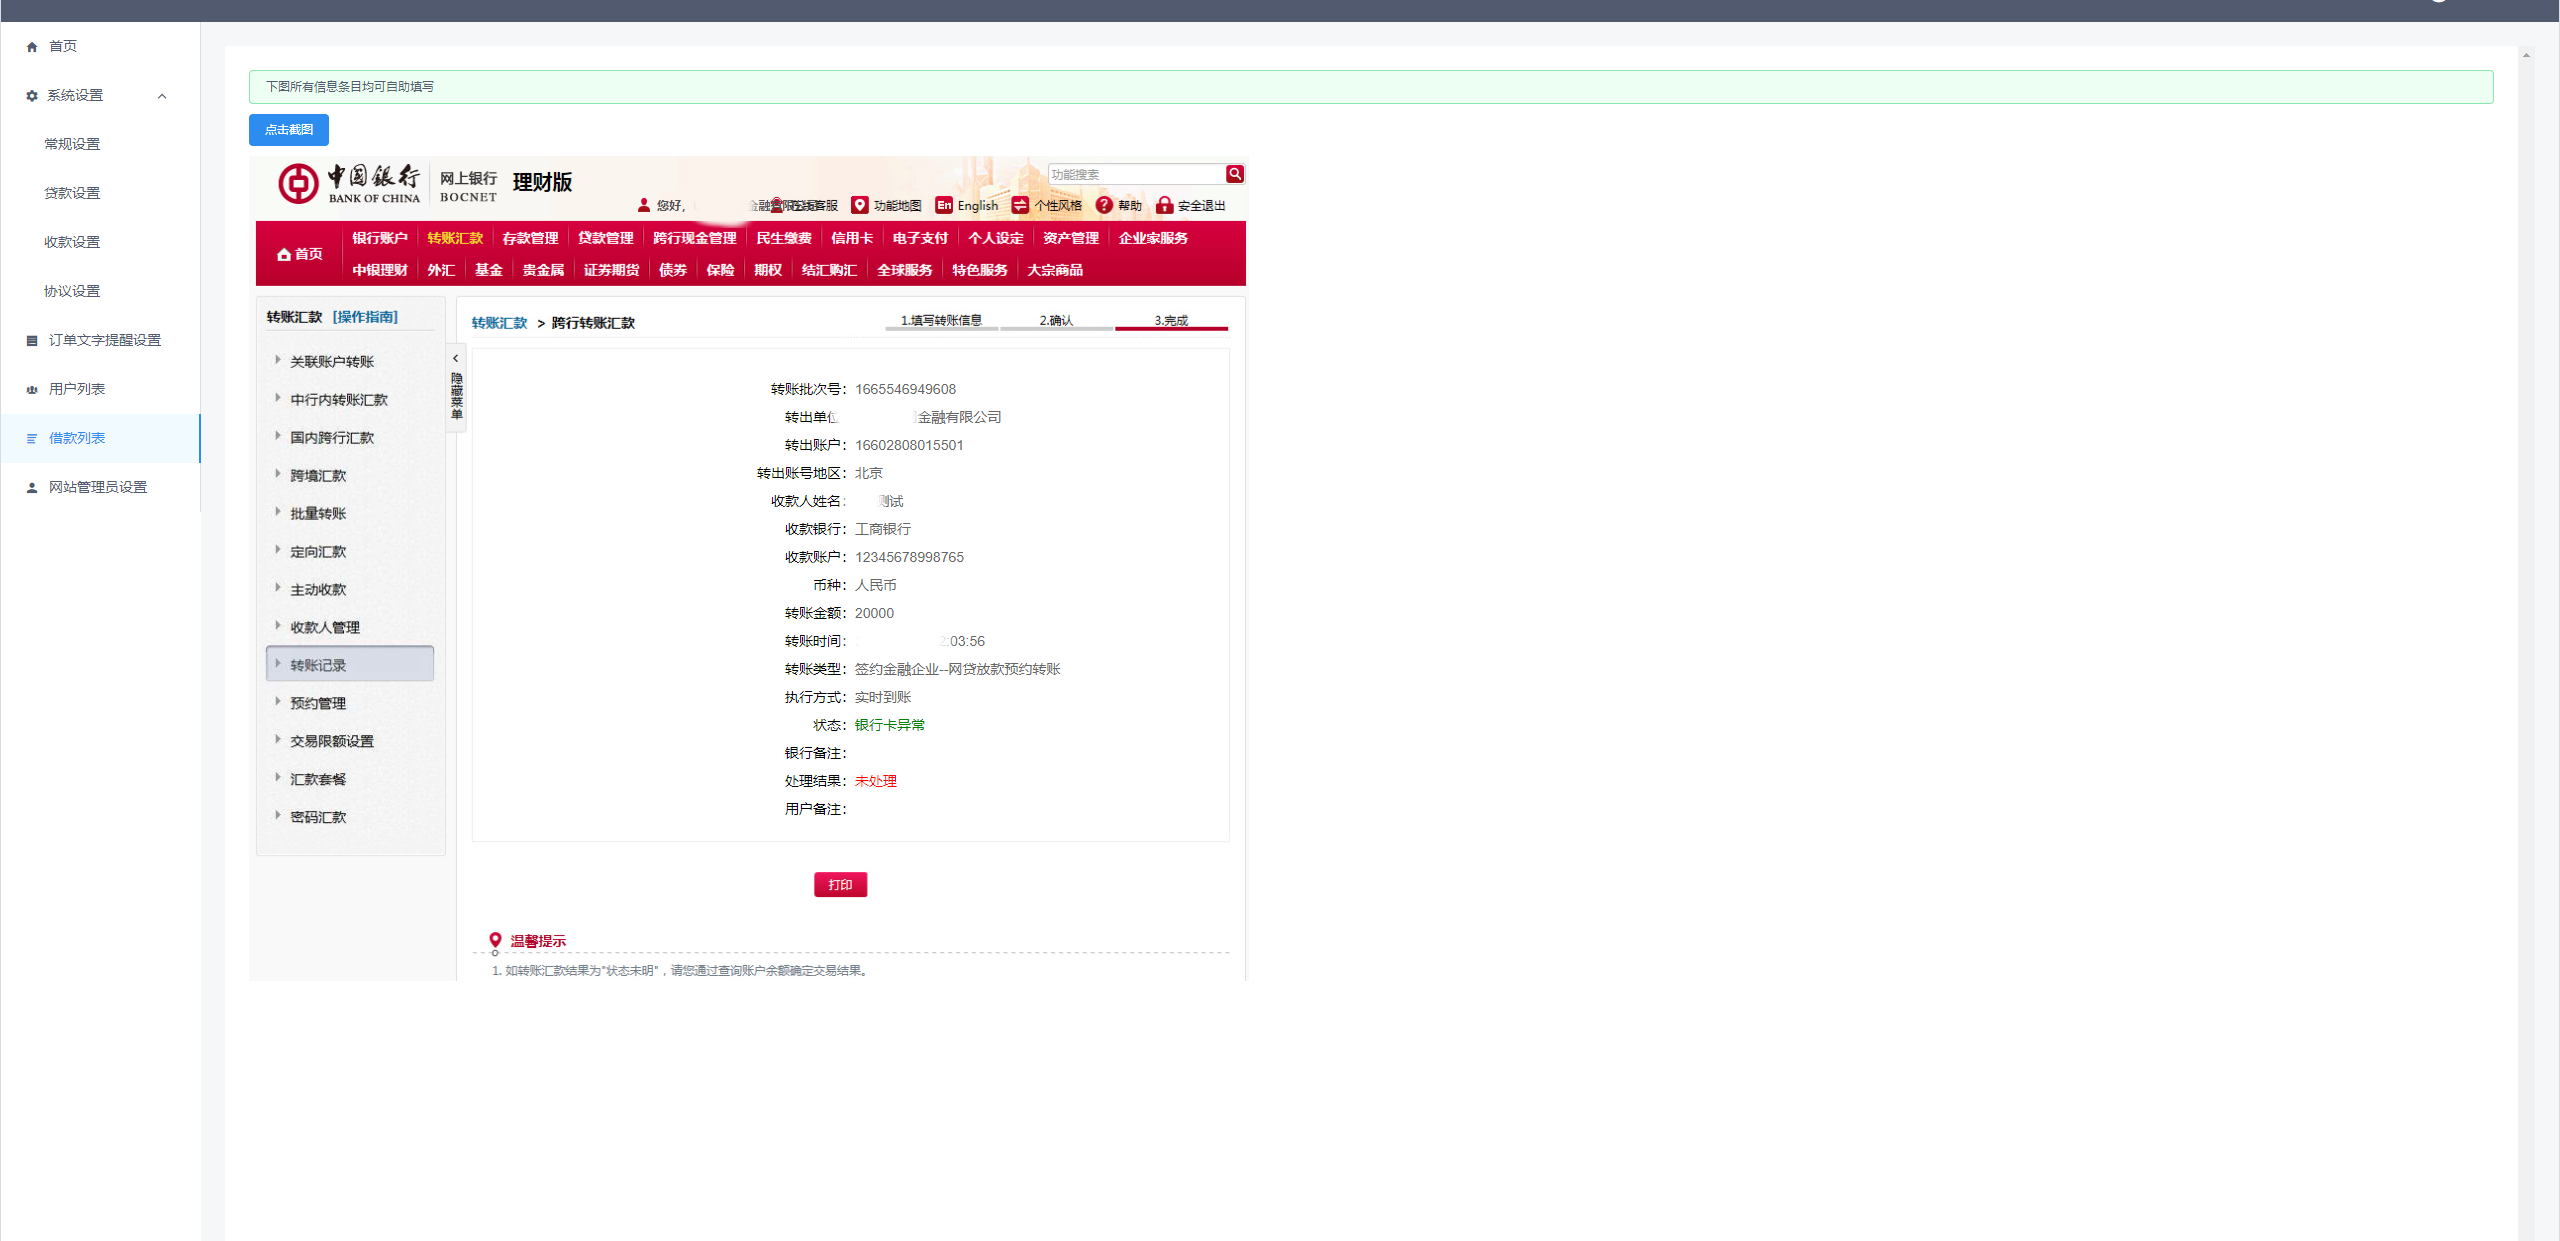Open the 借款列表 sidebar menu item

100,439
